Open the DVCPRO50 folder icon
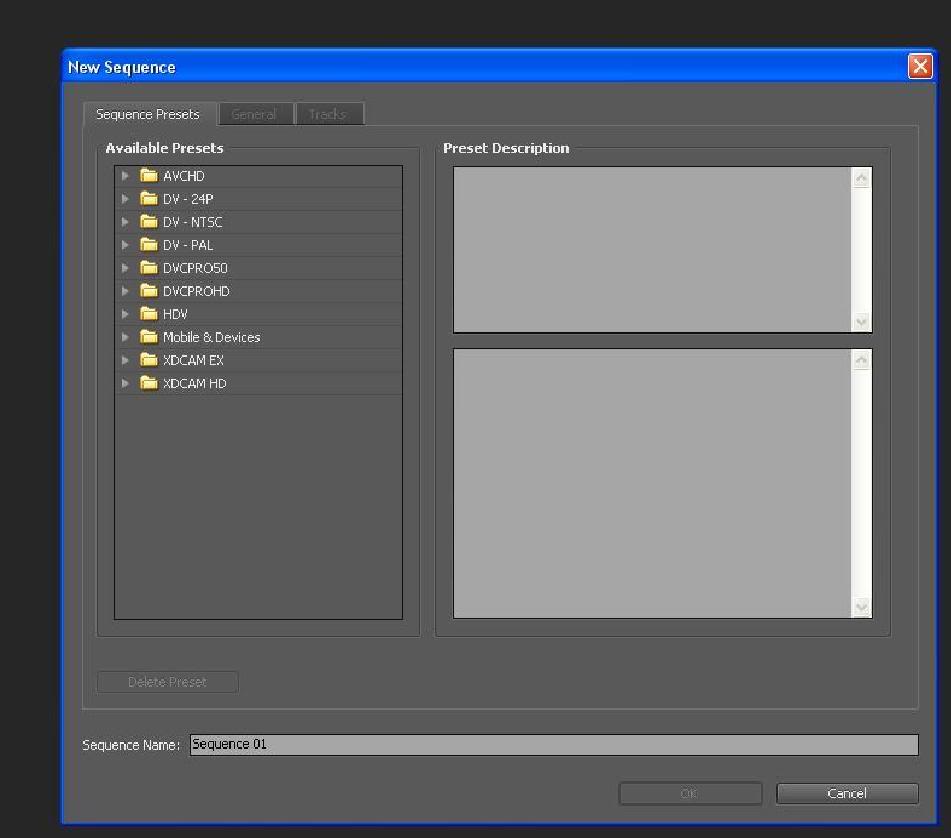The width and height of the screenshot is (951, 838). click(x=148, y=267)
